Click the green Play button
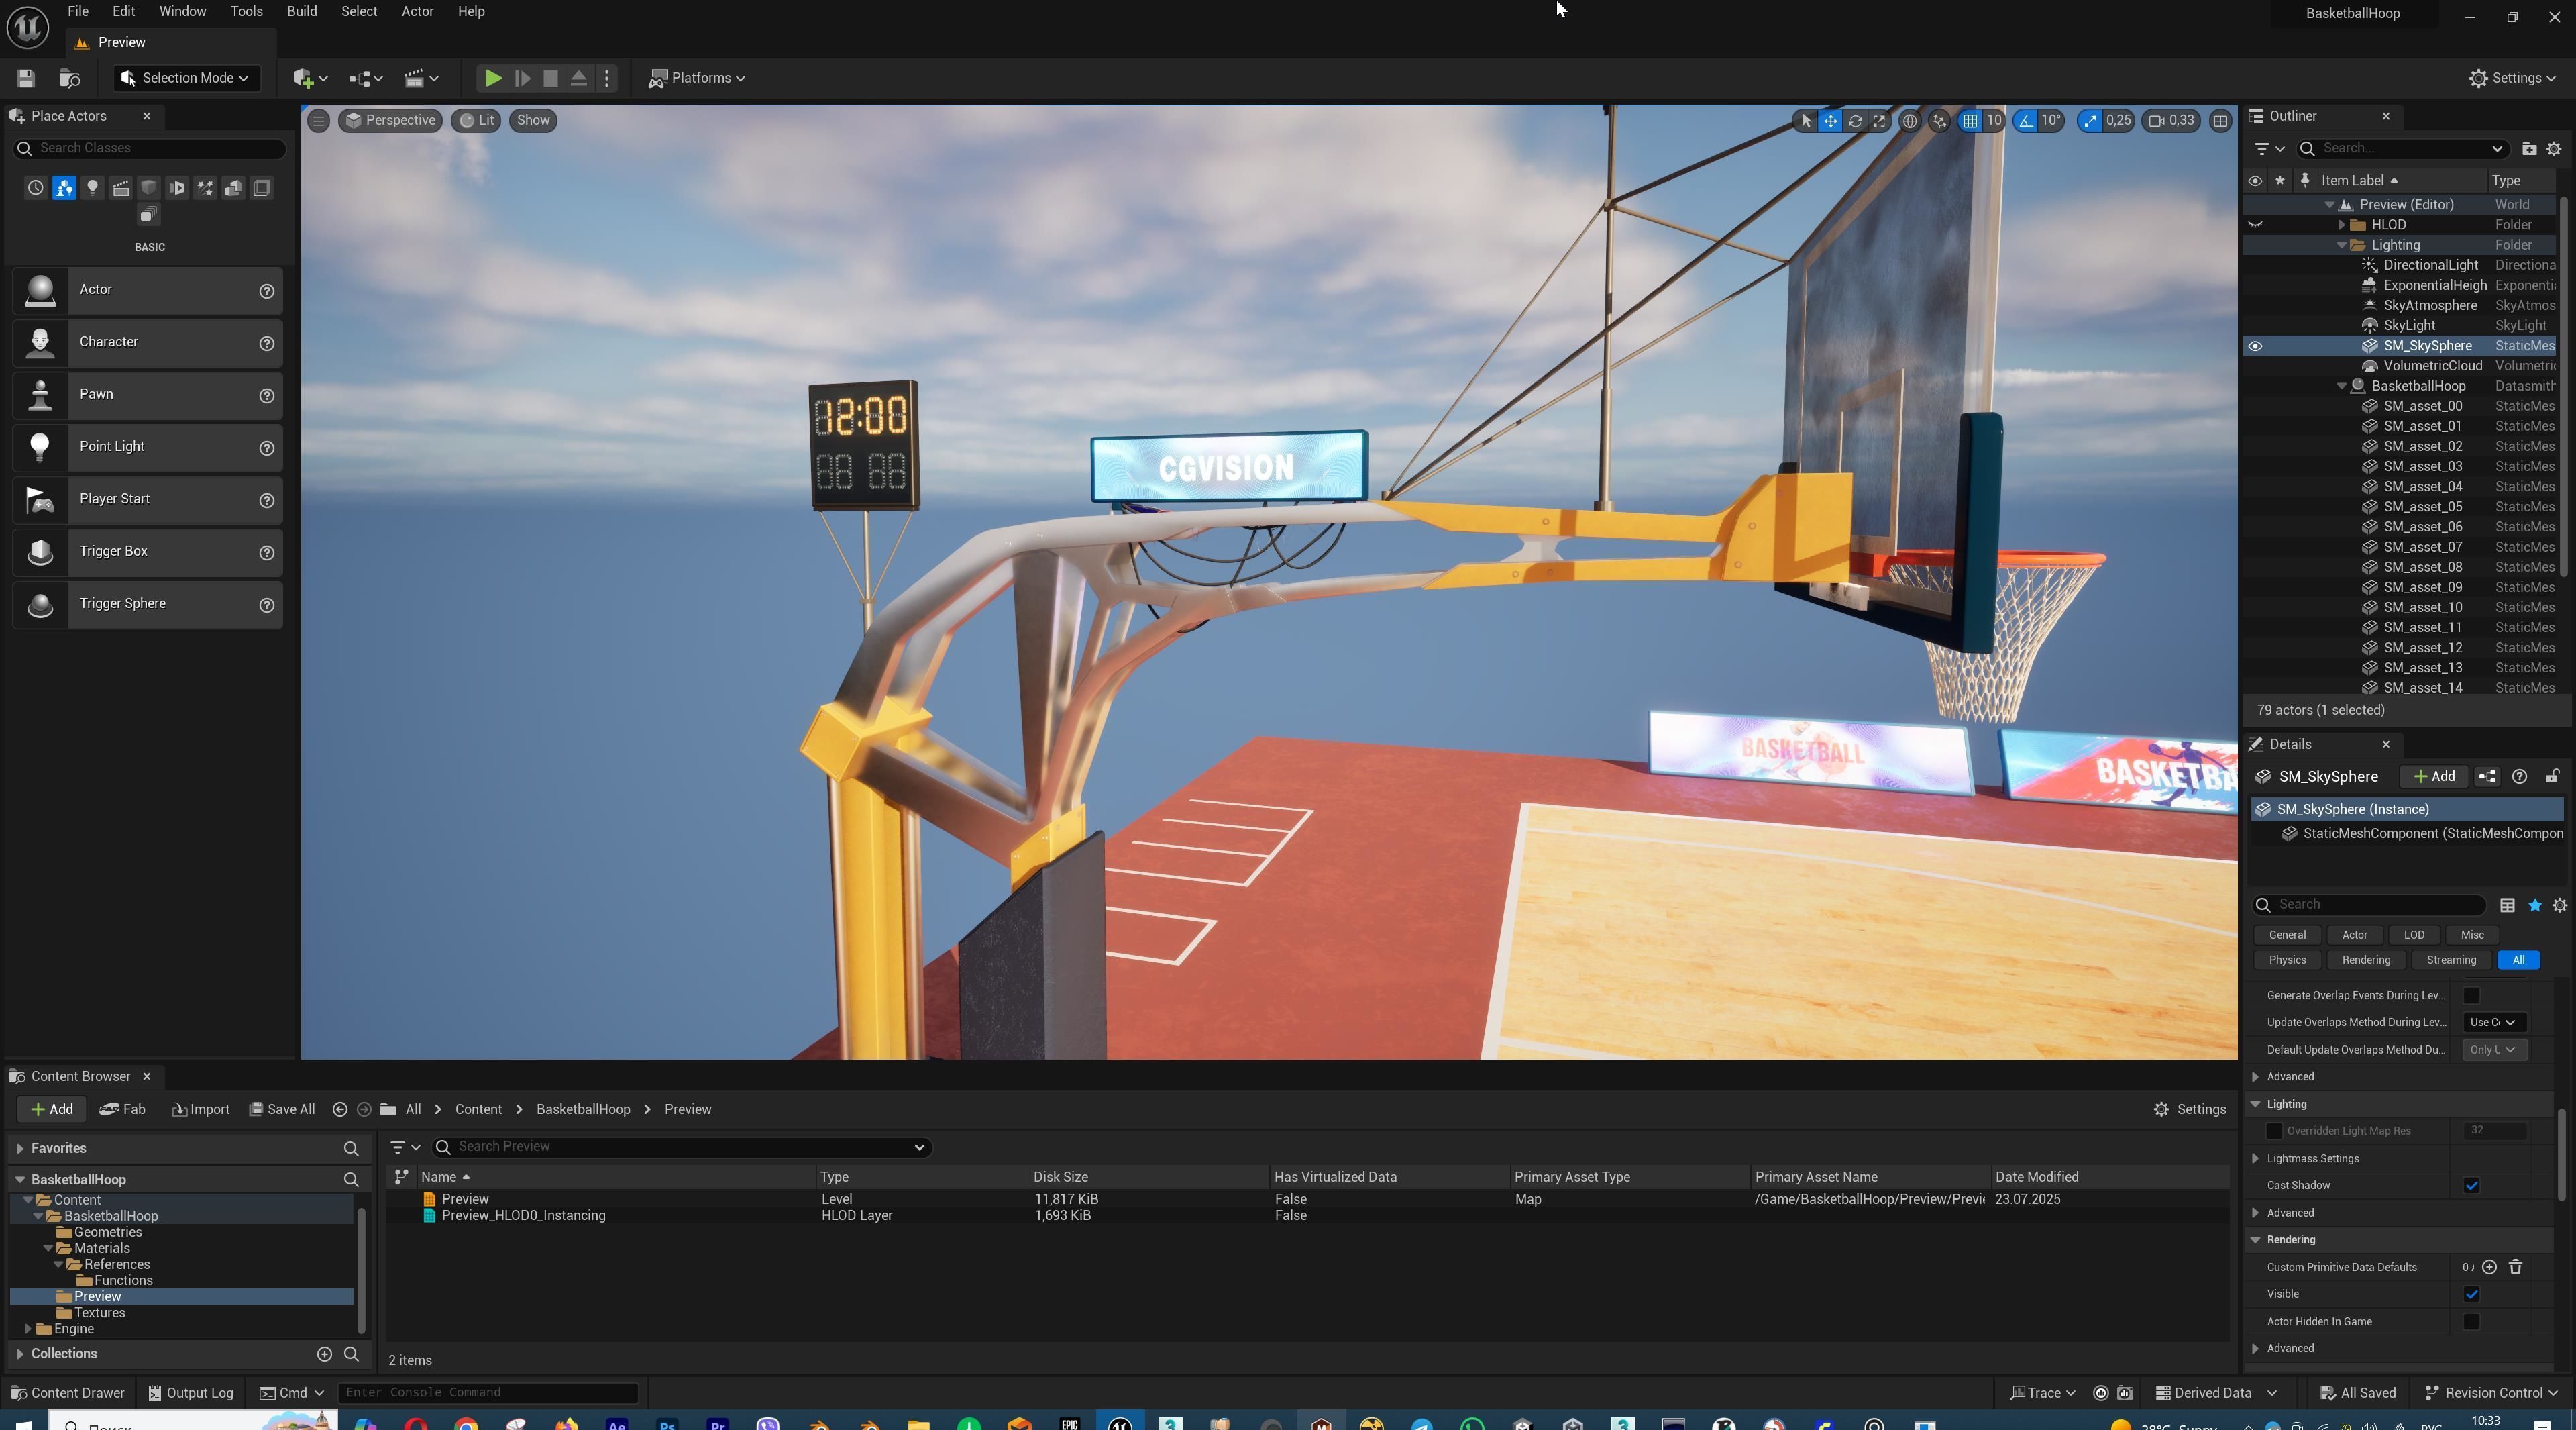Image resolution: width=2576 pixels, height=1430 pixels. click(x=492, y=78)
